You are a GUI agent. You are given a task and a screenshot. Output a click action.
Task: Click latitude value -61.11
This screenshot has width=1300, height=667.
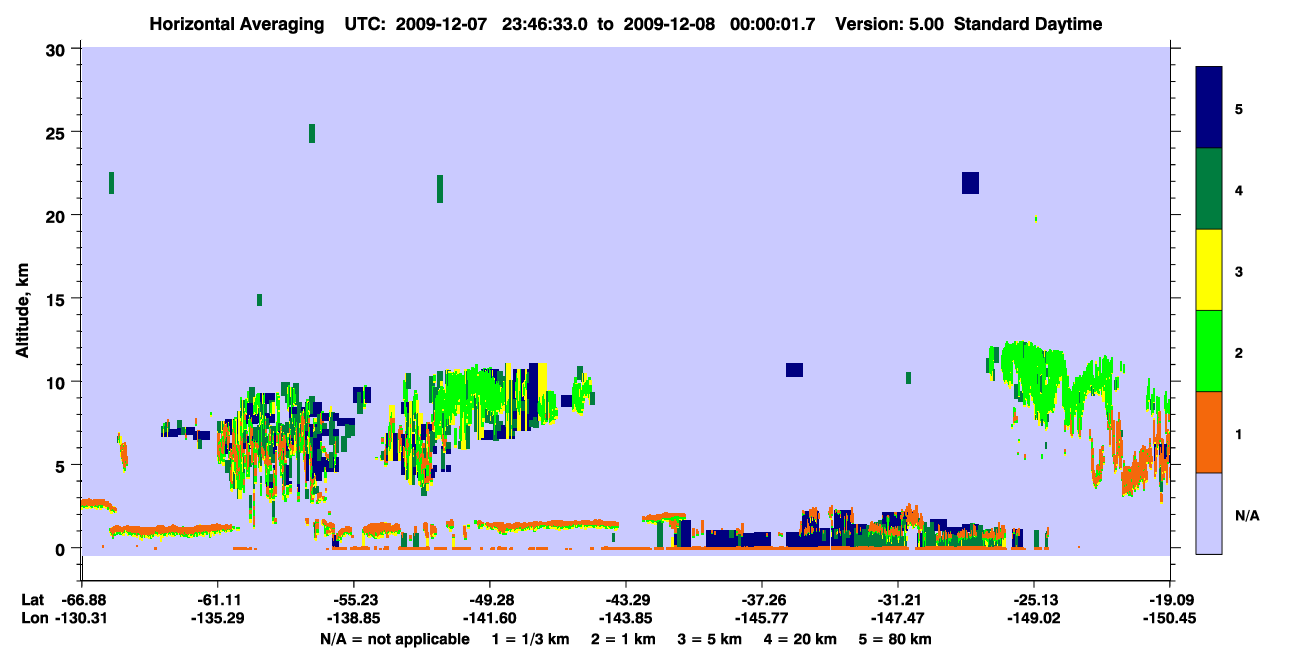(x=217, y=599)
